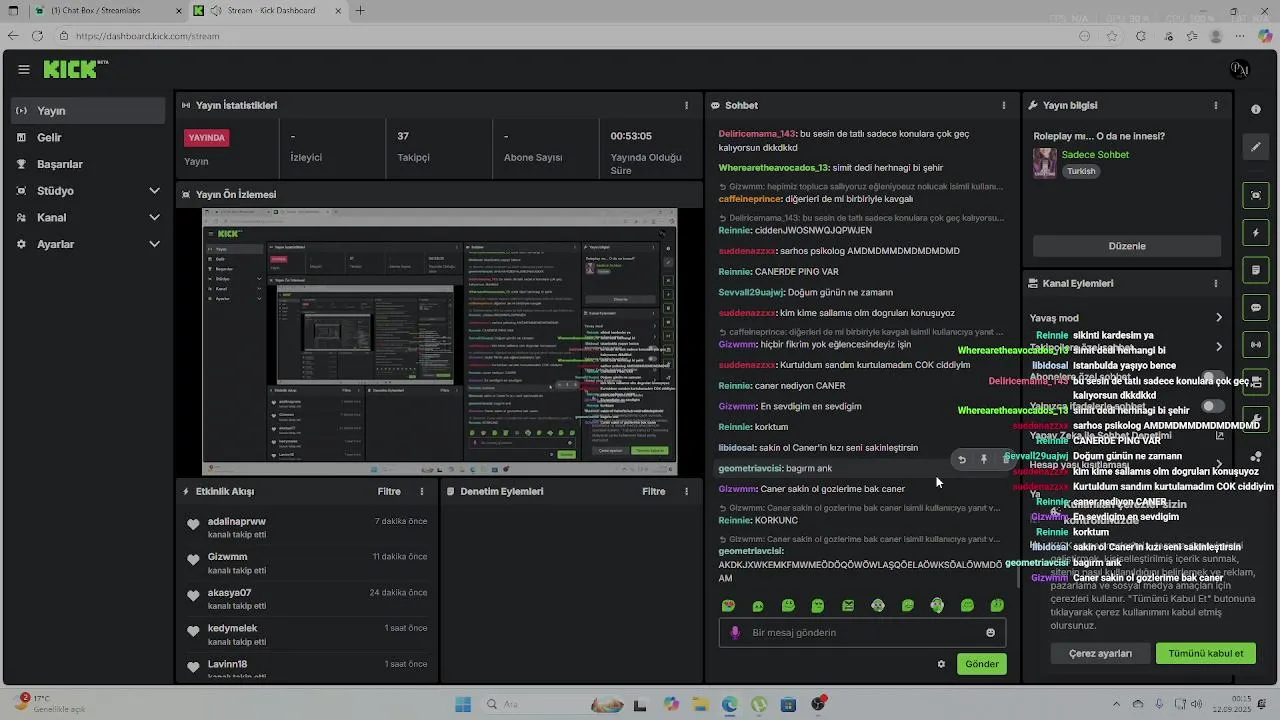Click the Turkish language tag
The height and width of the screenshot is (720, 1280).
[x=1081, y=171]
